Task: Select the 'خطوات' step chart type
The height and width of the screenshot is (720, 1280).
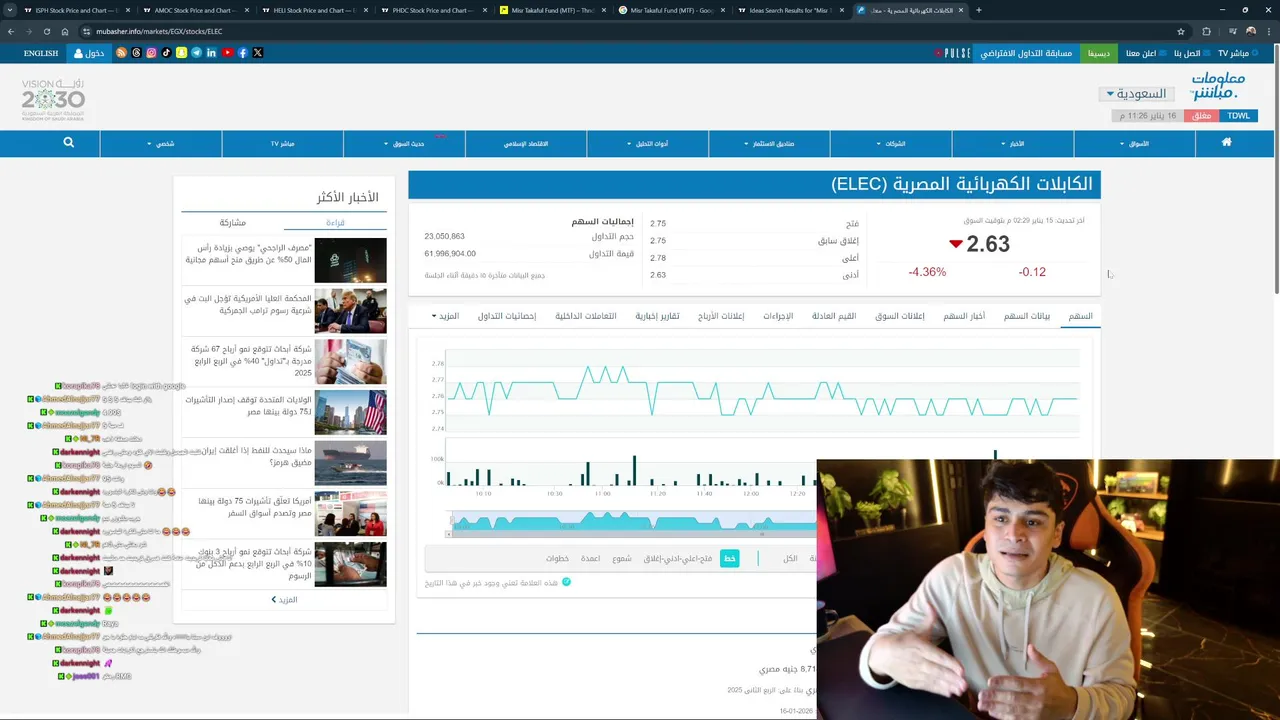Action: click(x=557, y=558)
